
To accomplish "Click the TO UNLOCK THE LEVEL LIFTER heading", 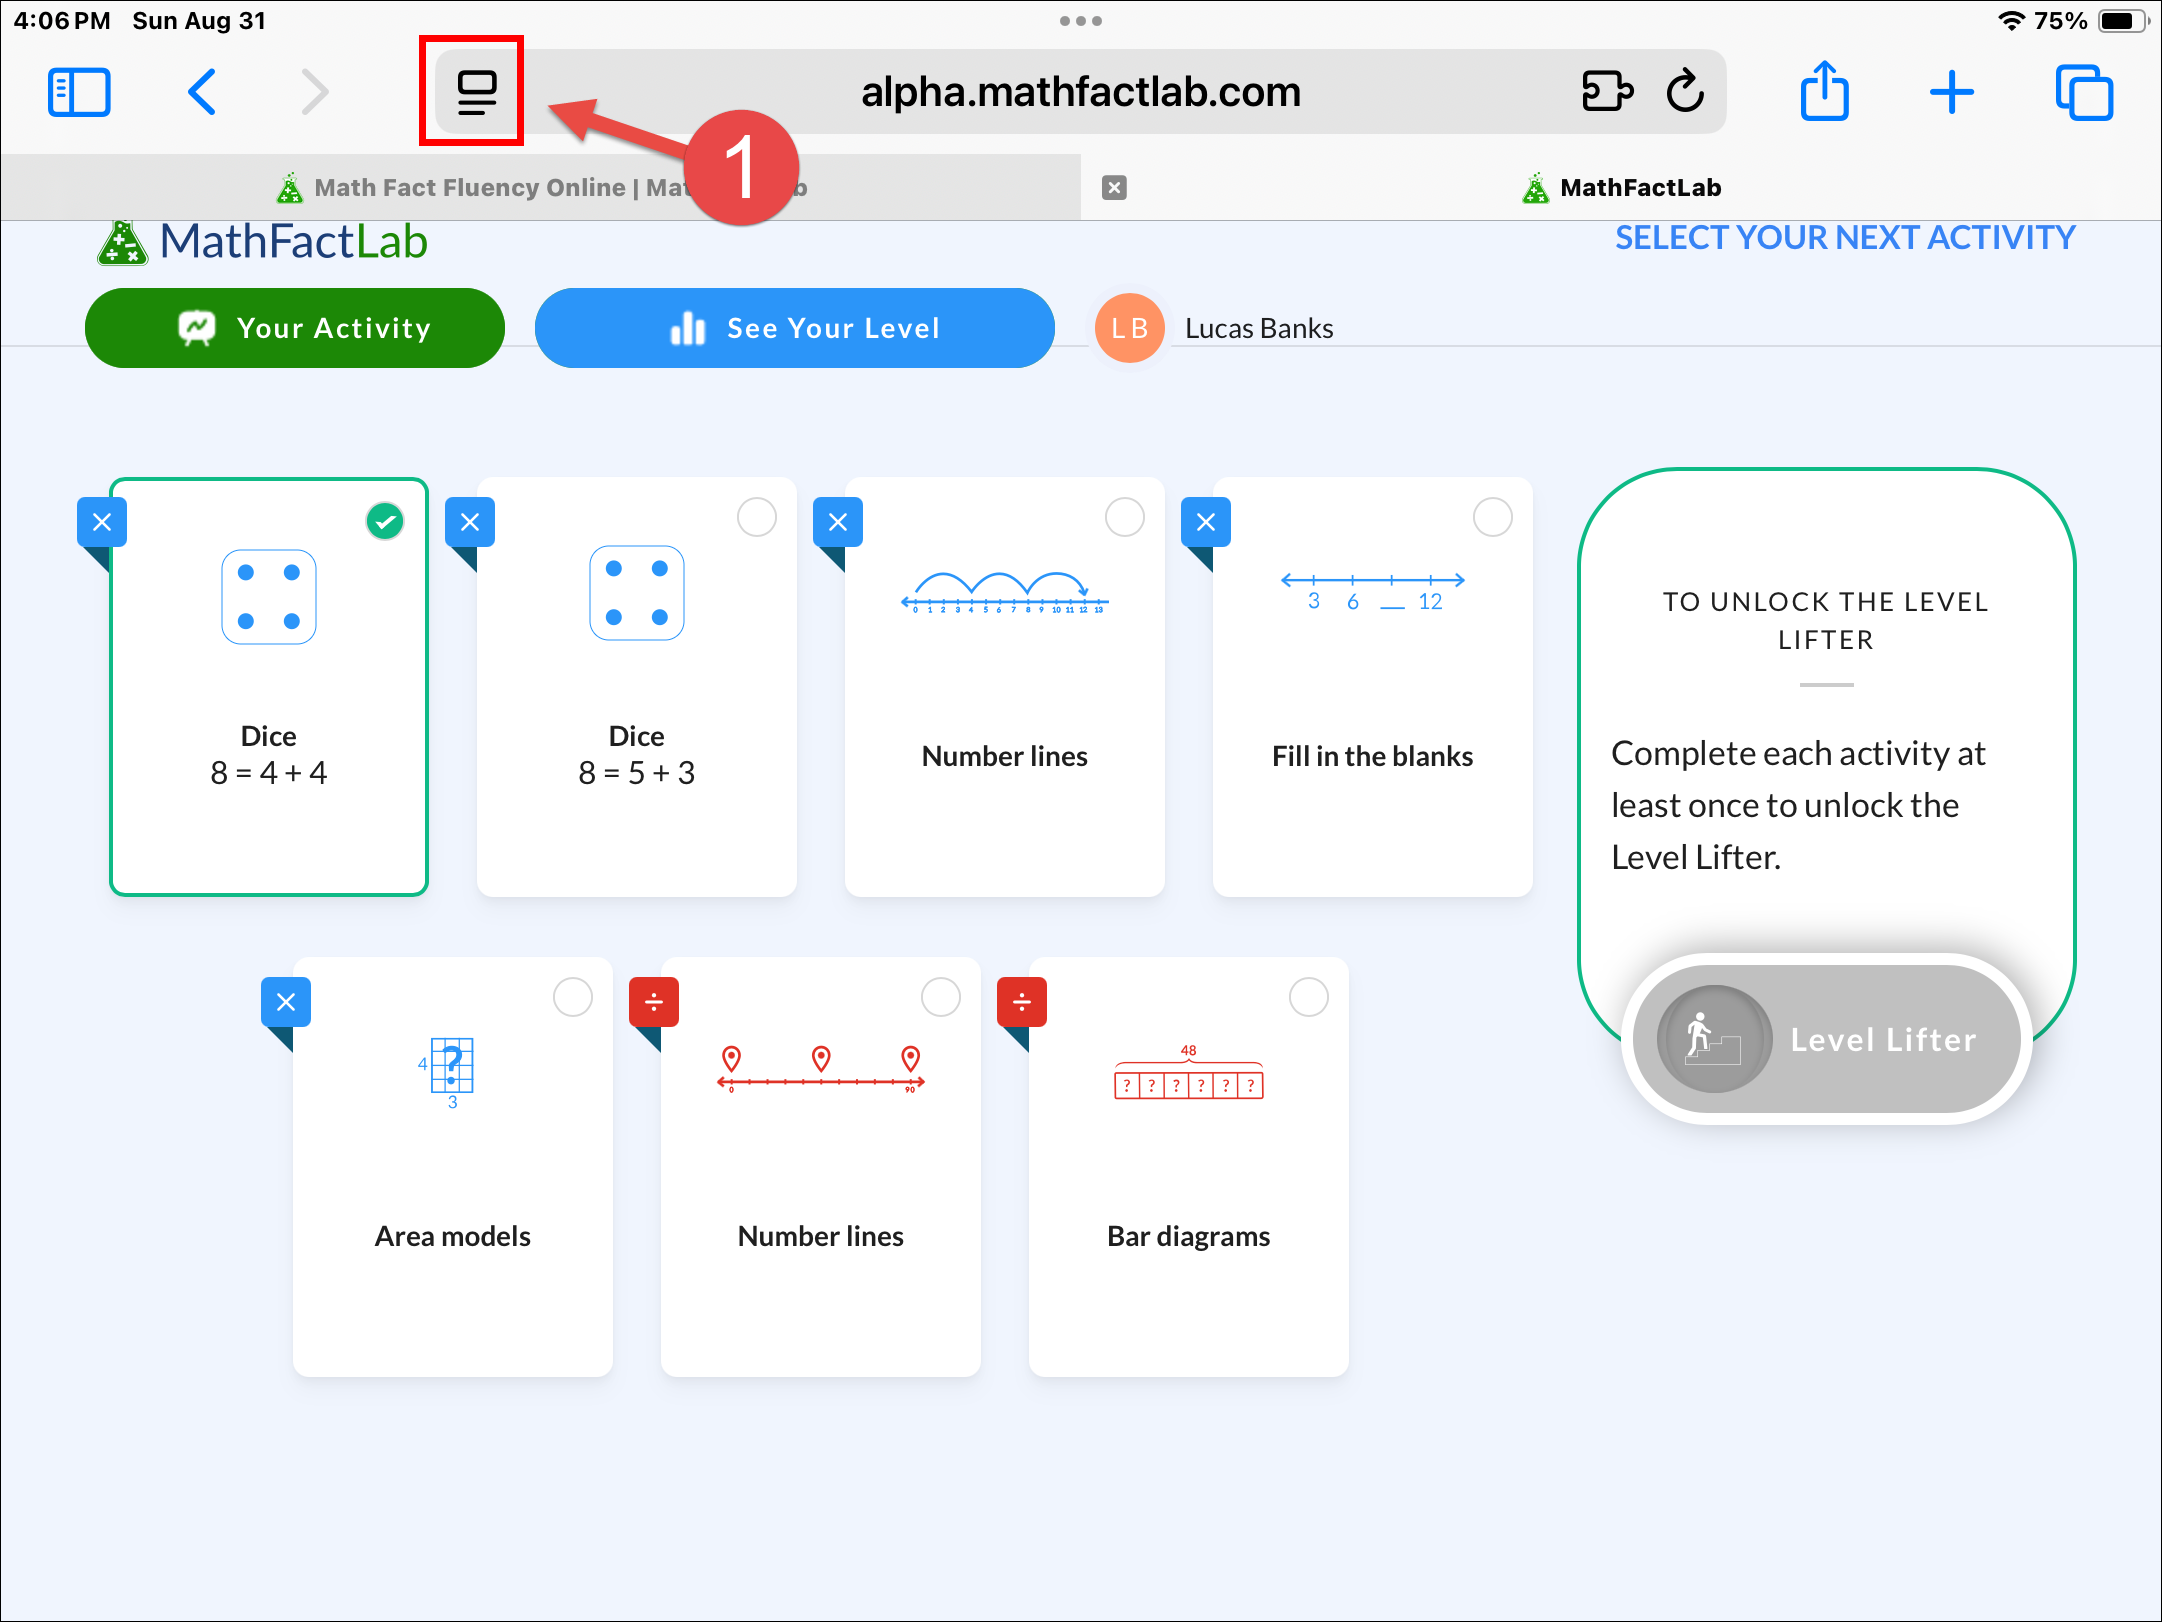I will (1826, 621).
